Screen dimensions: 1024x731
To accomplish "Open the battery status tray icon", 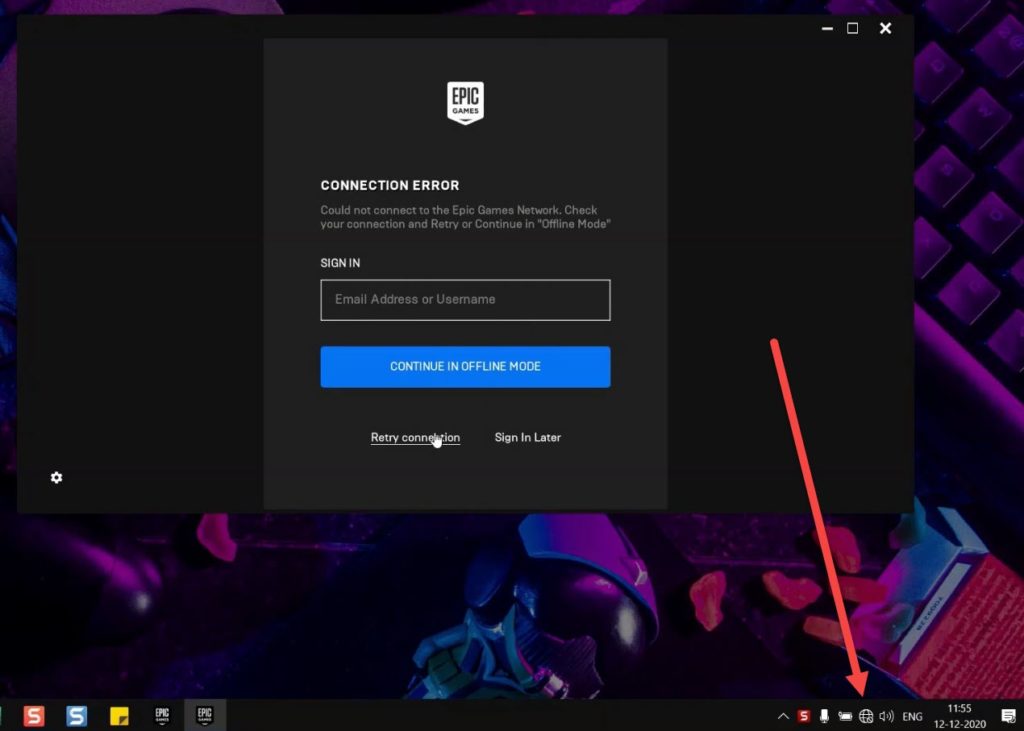I will click(x=845, y=717).
